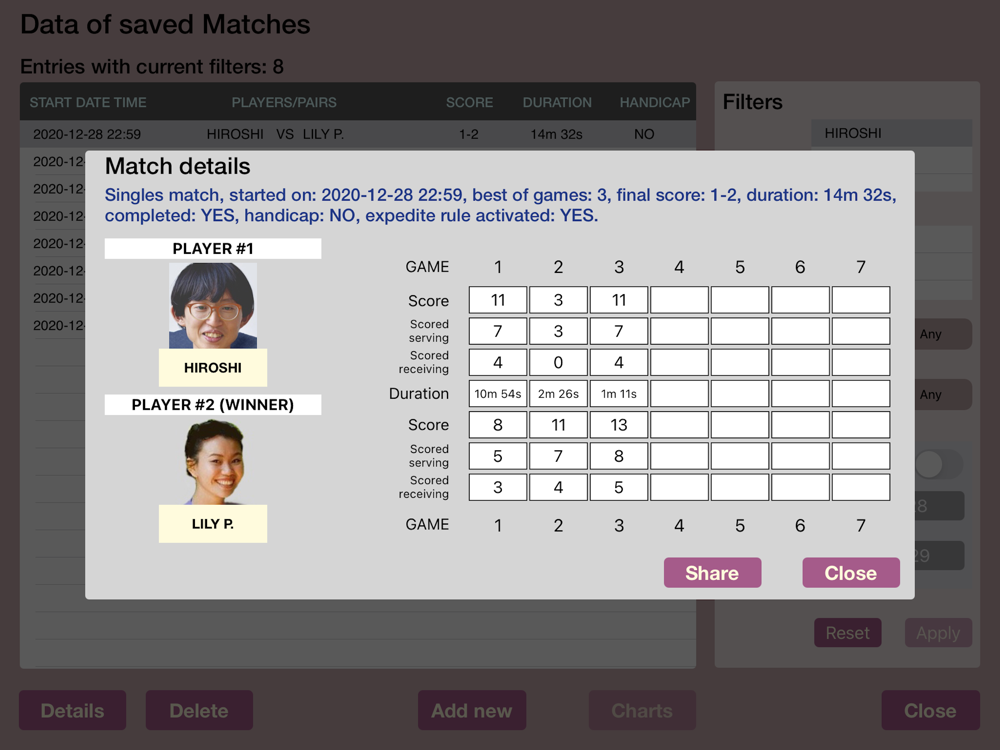
Task: Click Add new in the background window
Action: click(472, 710)
